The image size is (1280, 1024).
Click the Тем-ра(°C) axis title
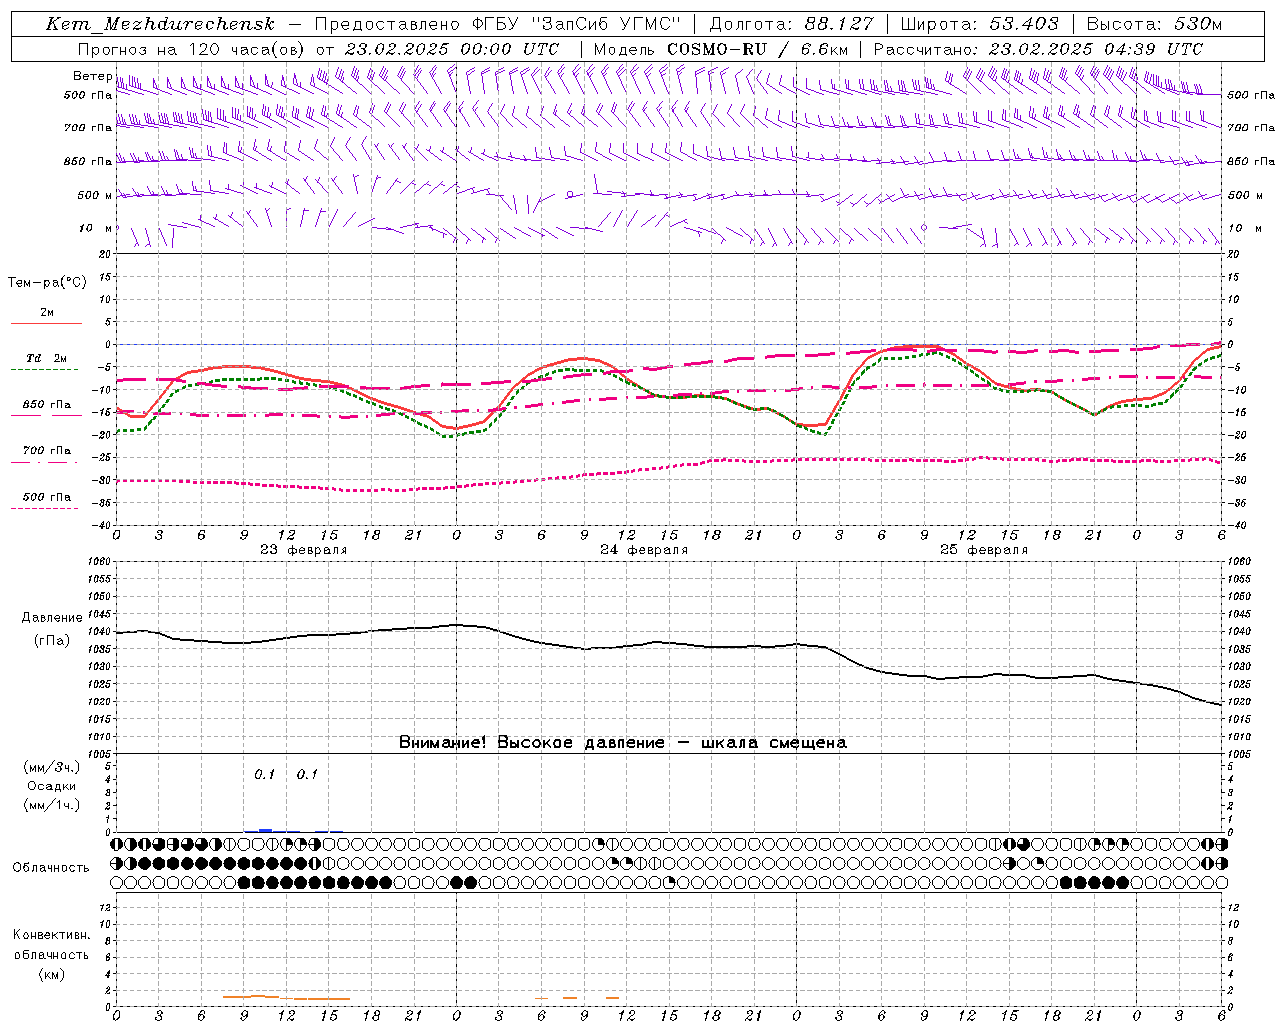47,283
